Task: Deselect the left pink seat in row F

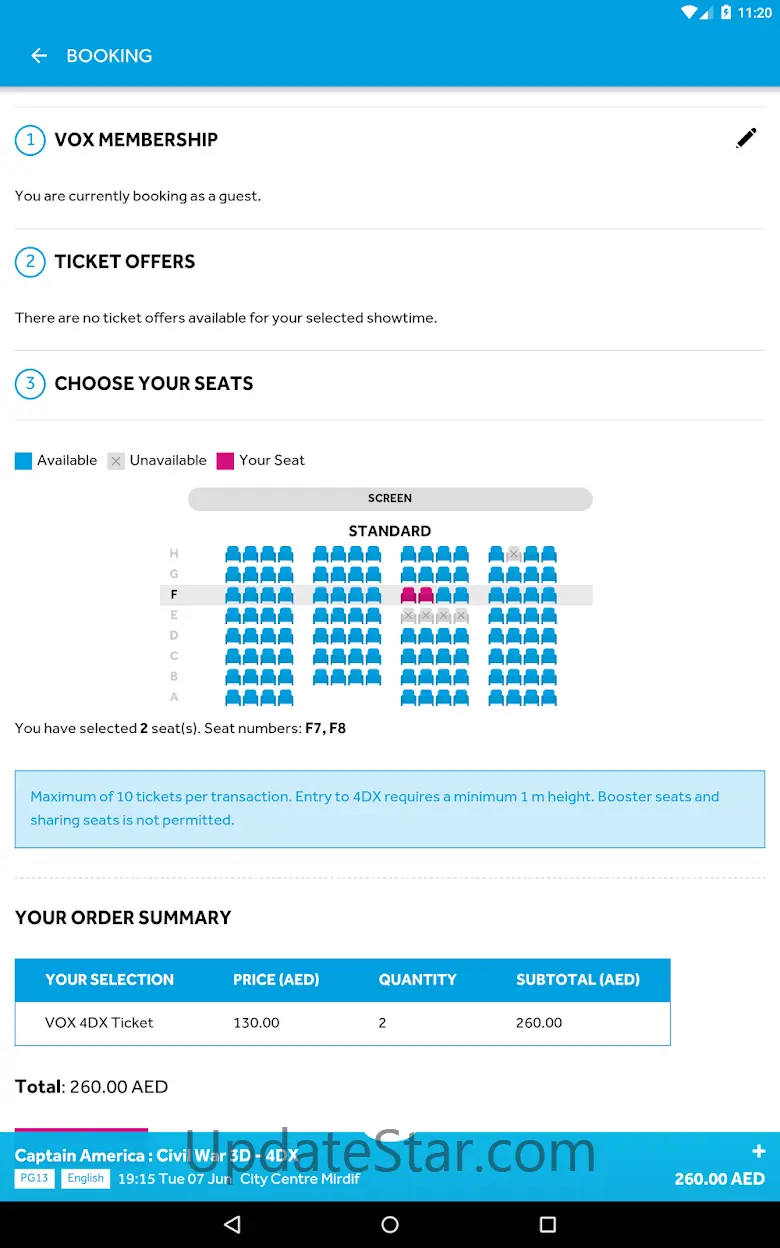Action: [x=408, y=595]
